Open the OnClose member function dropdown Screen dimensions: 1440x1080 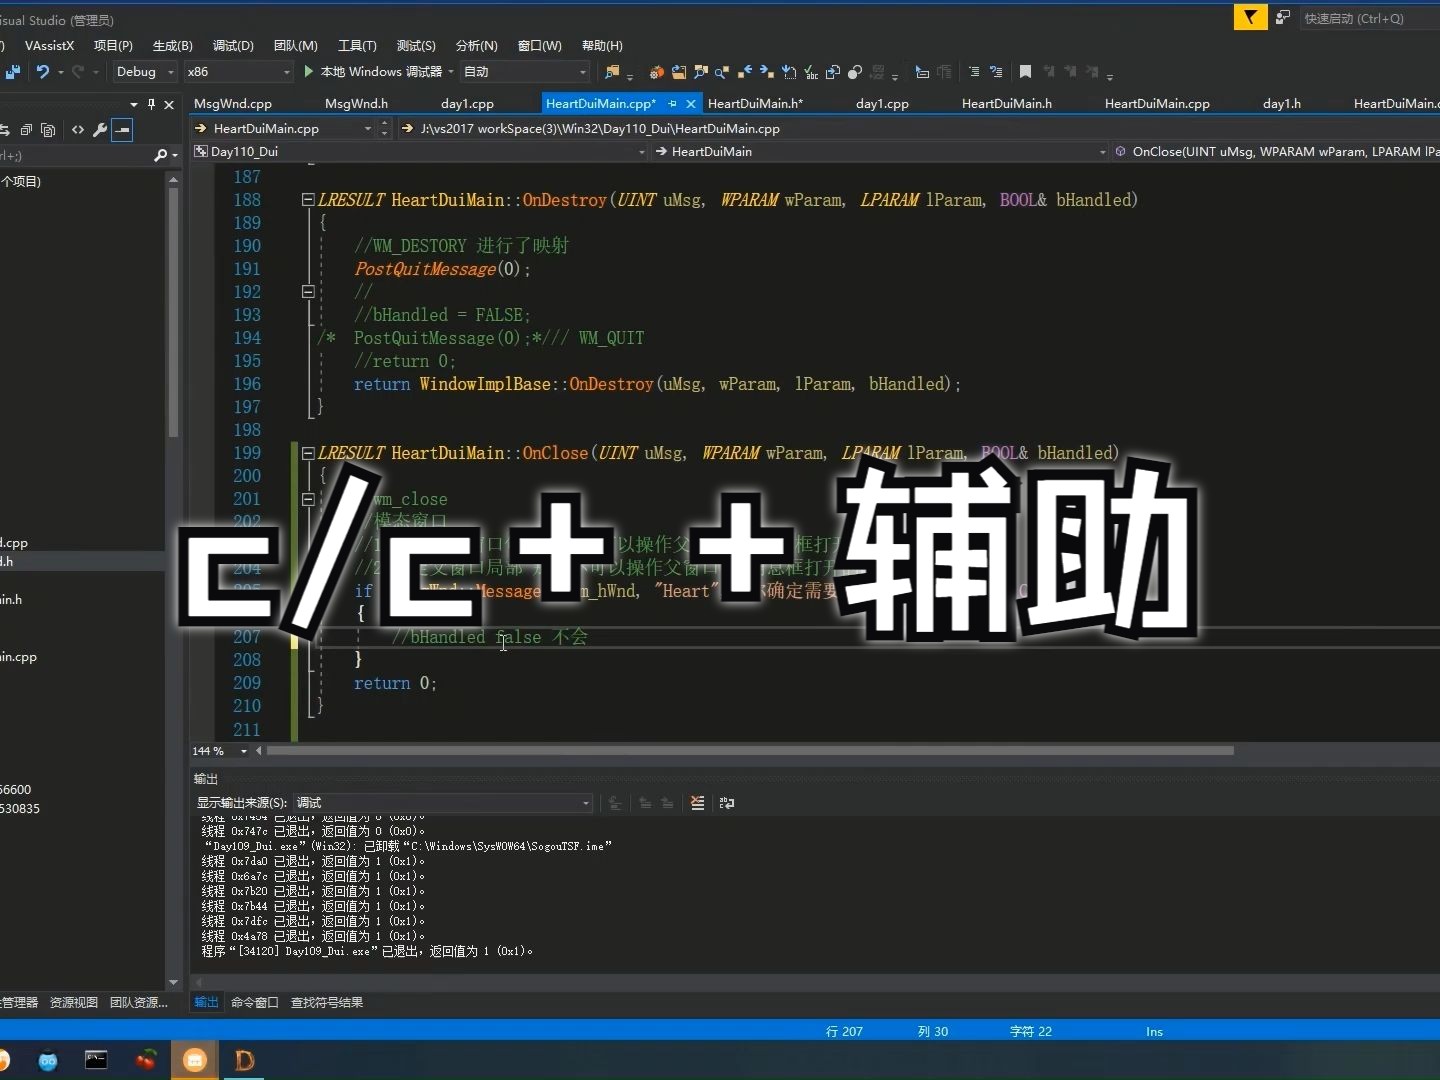tap(1276, 152)
